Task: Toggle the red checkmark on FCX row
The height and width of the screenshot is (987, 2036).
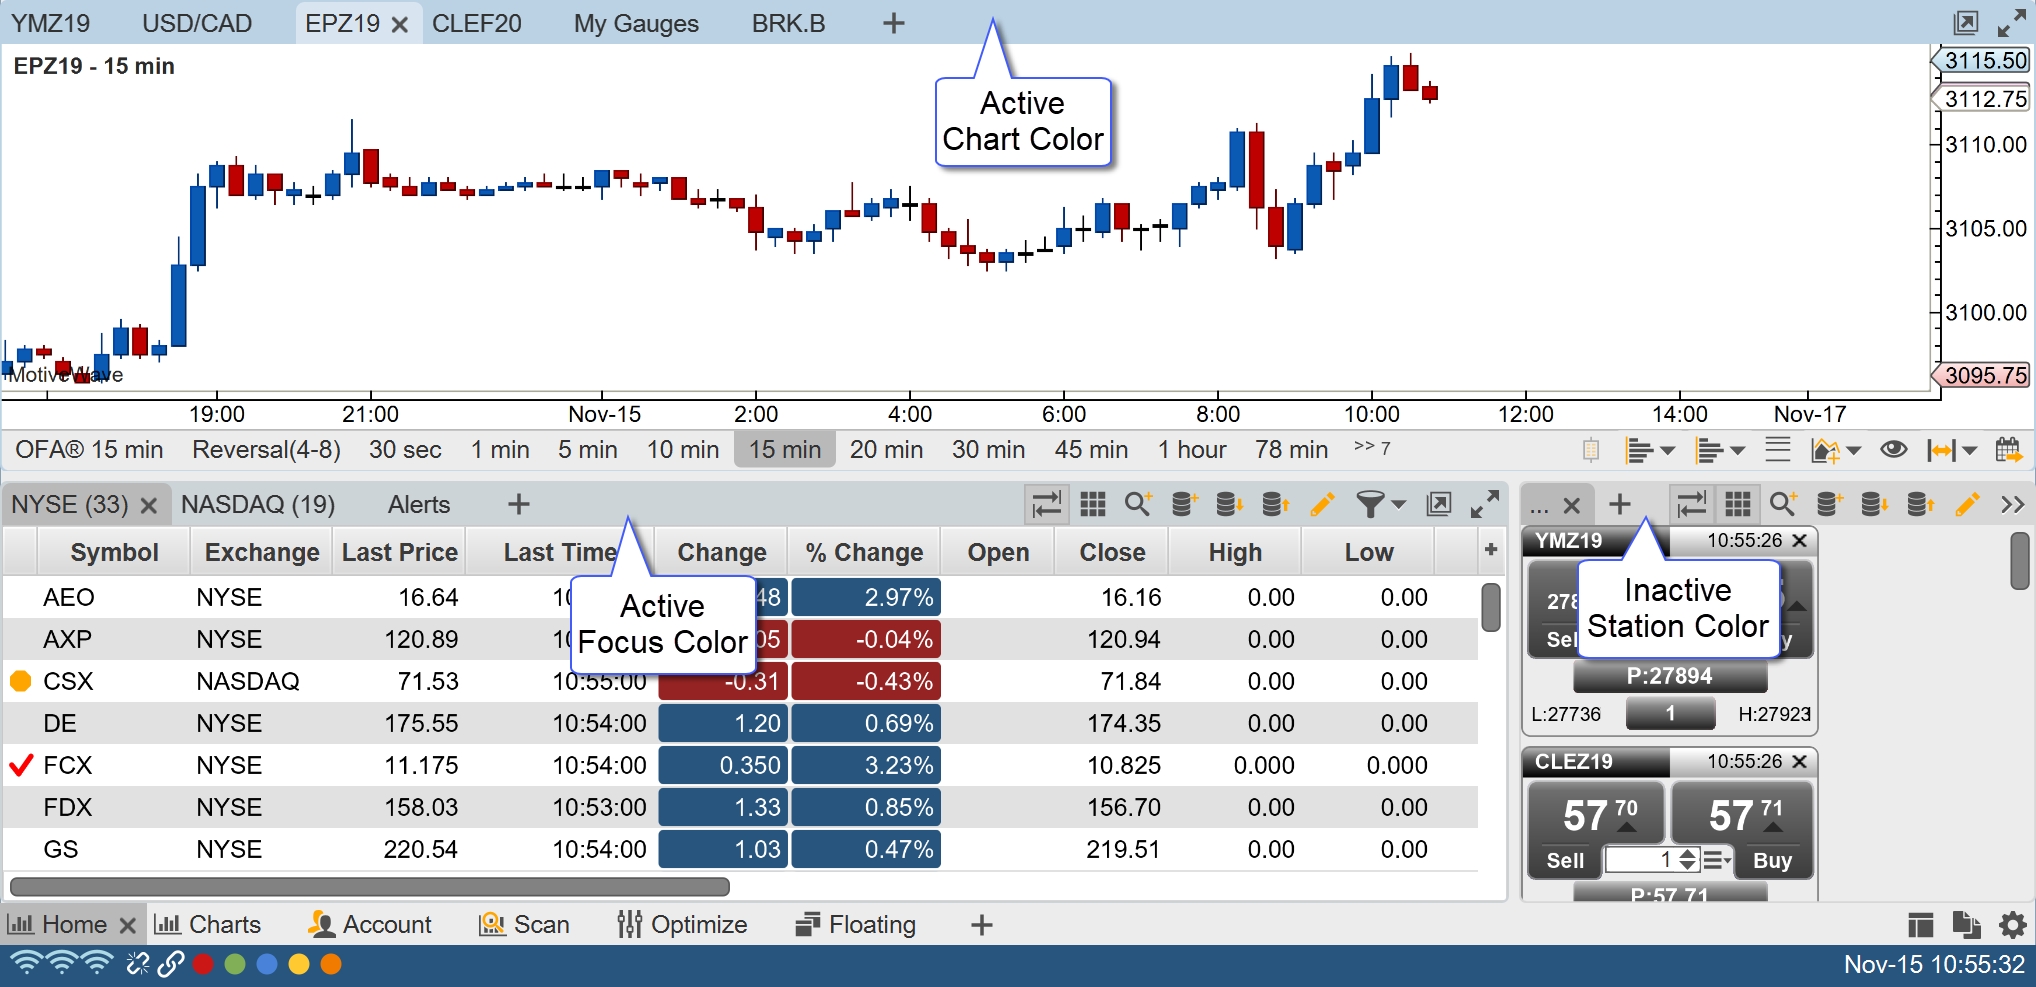Action: [x=21, y=765]
